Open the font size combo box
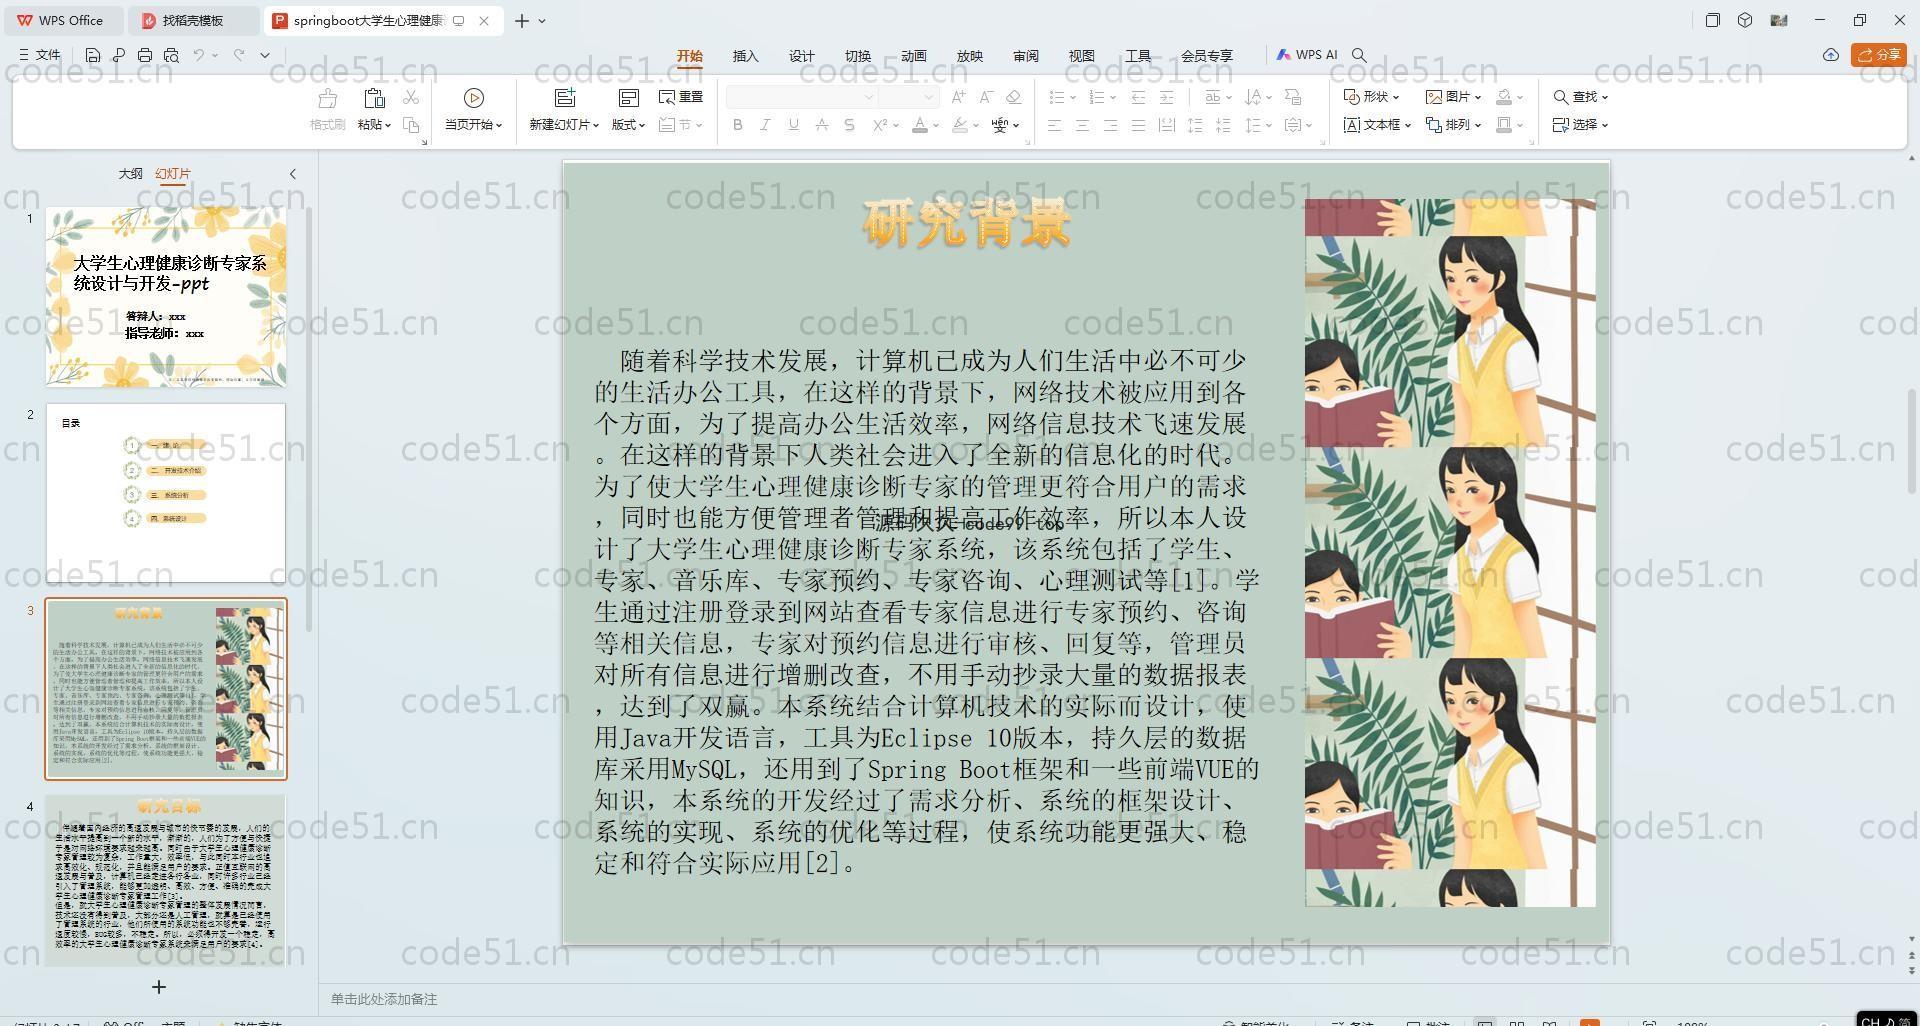1920x1026 pixels. point(908,97)
